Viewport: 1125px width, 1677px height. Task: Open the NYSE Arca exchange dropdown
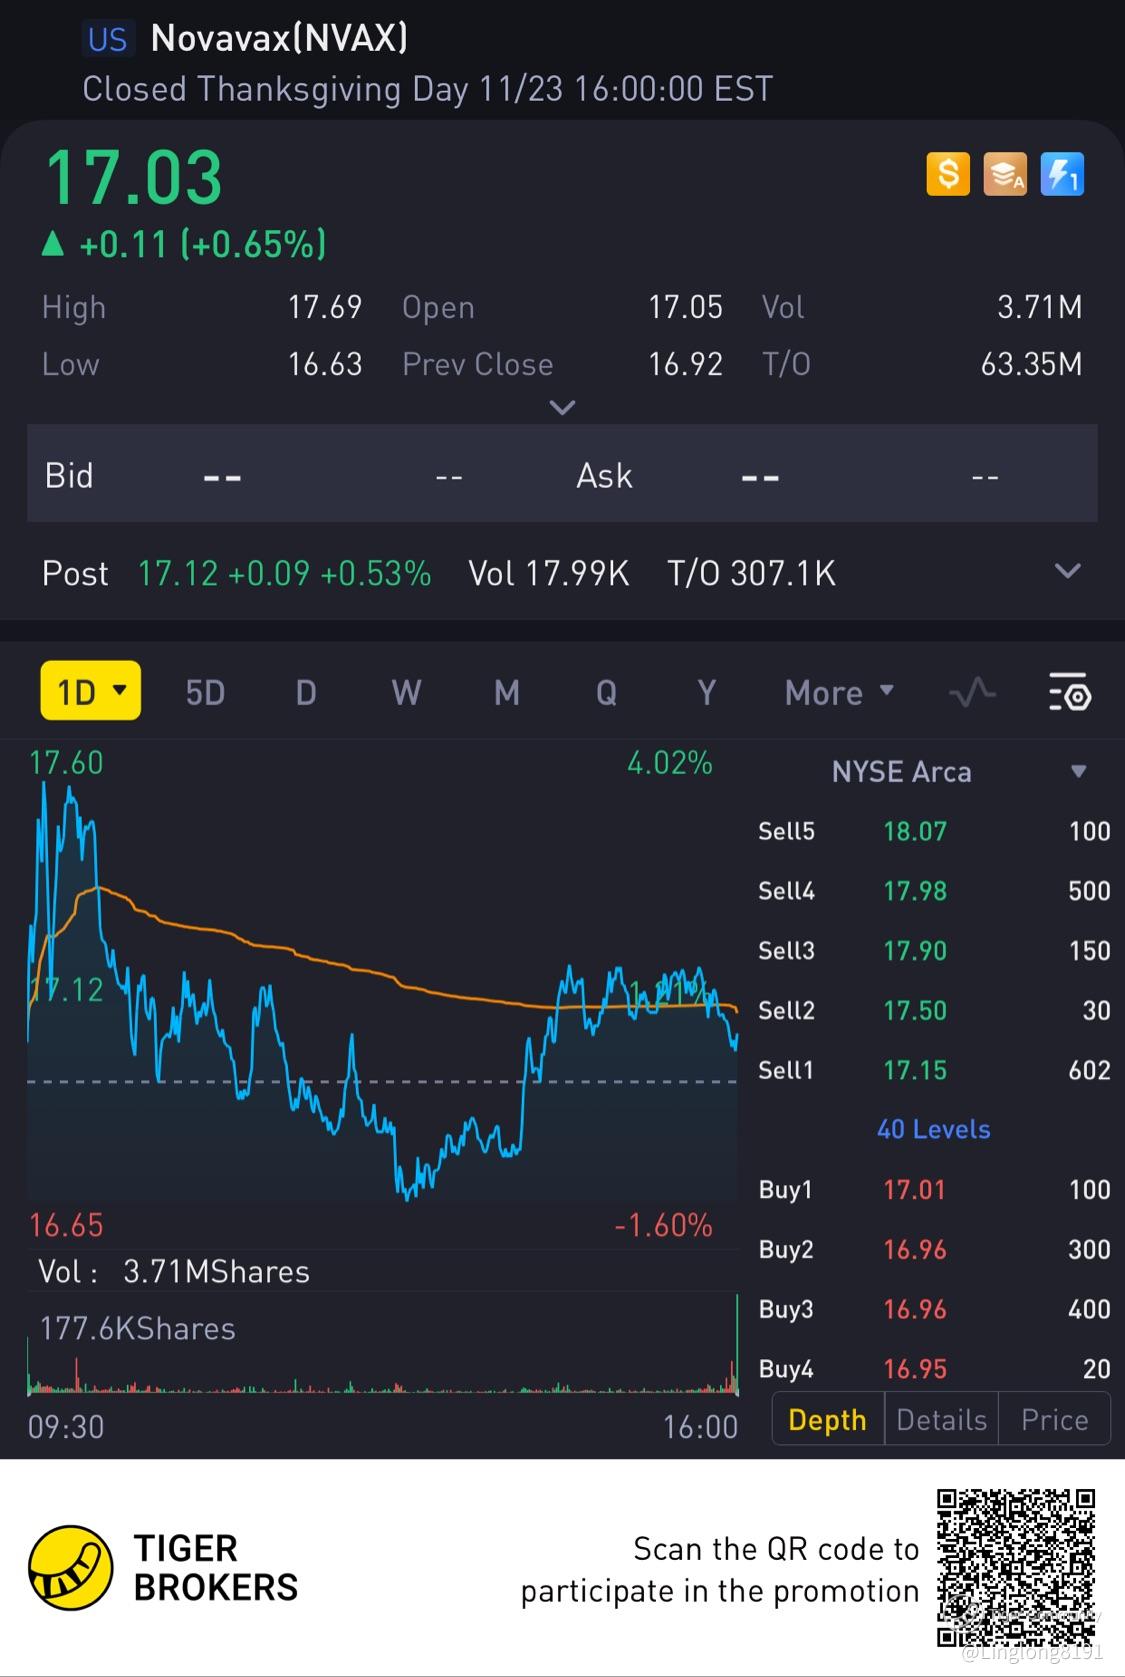1078,771
